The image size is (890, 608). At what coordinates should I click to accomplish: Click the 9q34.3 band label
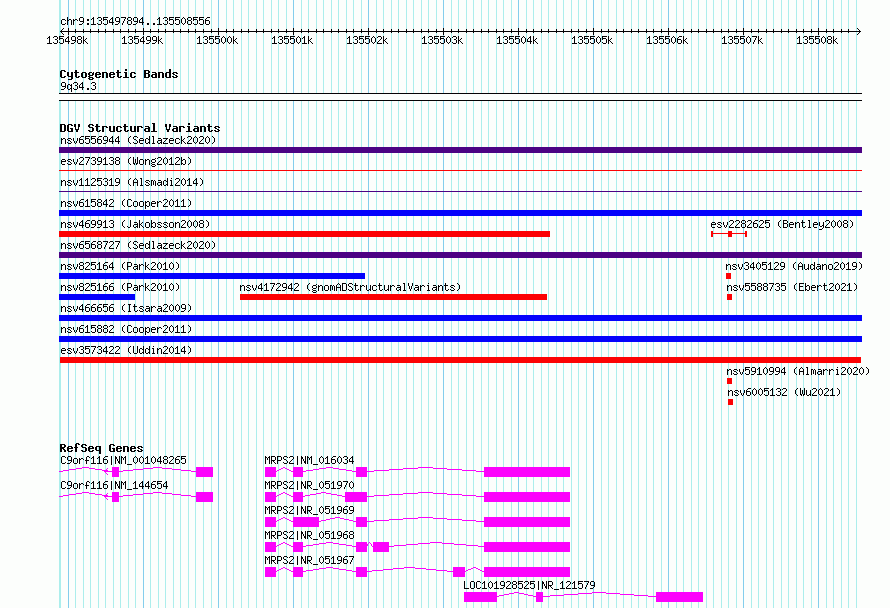[x=78, y=86]
